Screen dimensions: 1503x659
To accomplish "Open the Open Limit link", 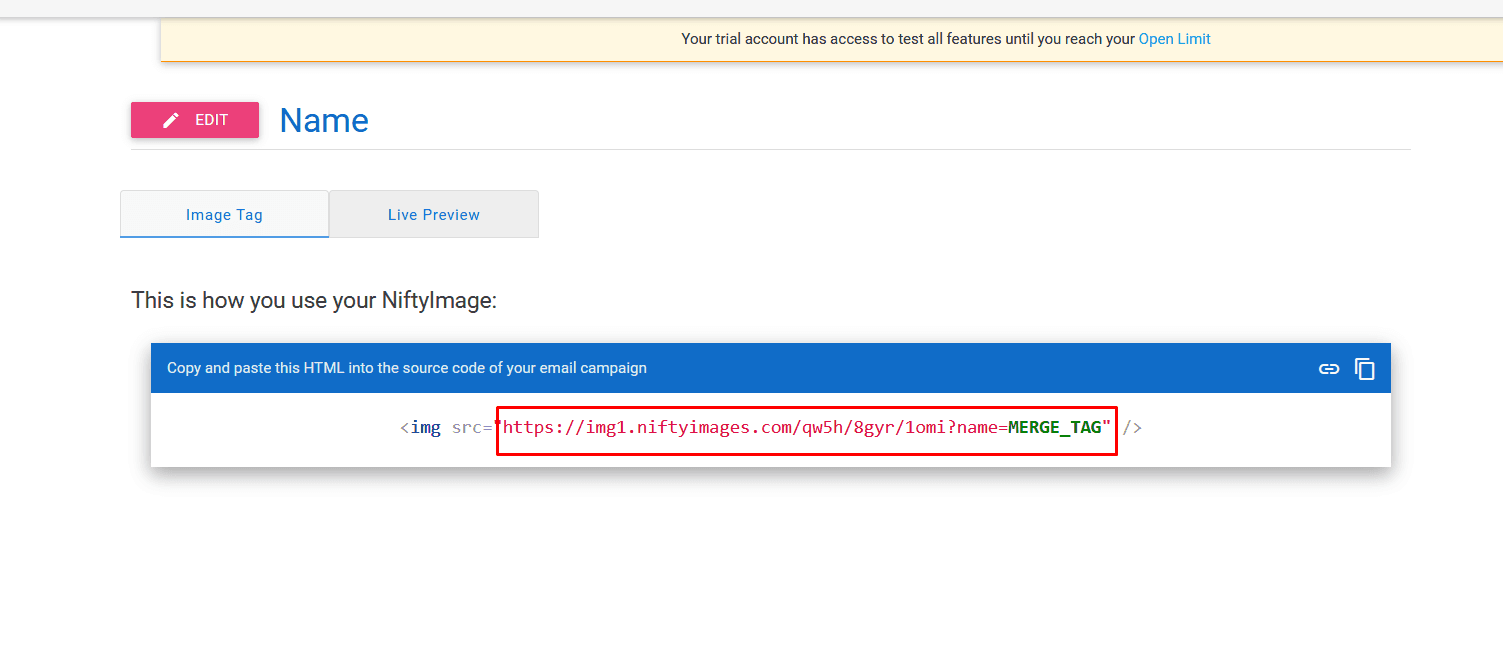I will (x=1174, y=39).
